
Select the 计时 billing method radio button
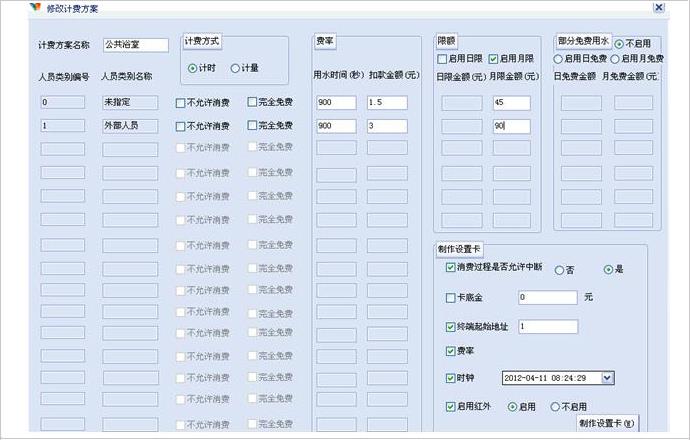pos(192,68)
